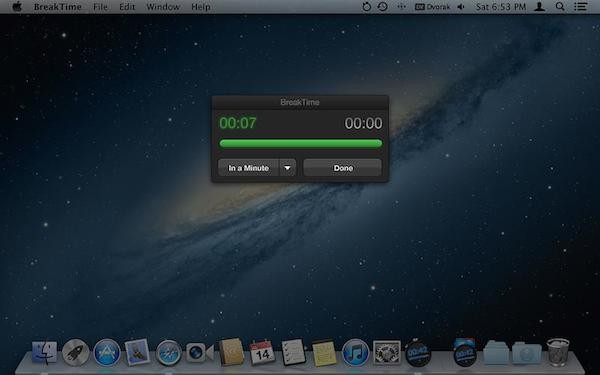This screenshot has width=600, height=375.
Task: Click BreakTime Dock icon beside System Preferences
Action: (x=418, y=352)
